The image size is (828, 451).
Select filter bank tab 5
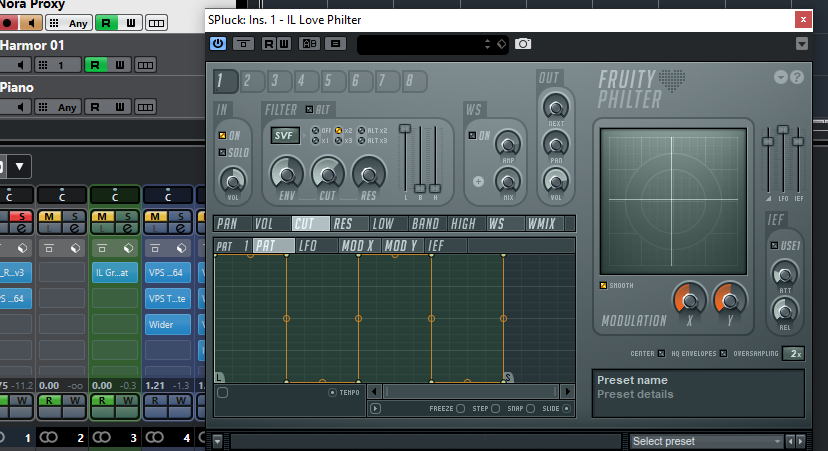(x=333, y=81)
